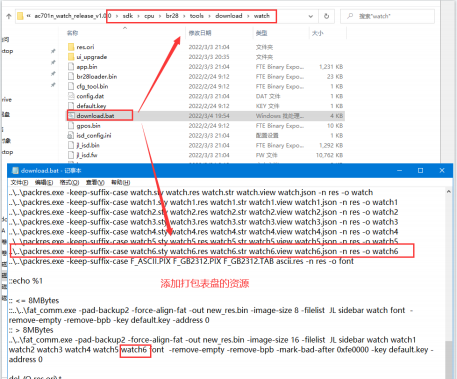Select the isd_config.ini file icon

click(x=71, y=135)
